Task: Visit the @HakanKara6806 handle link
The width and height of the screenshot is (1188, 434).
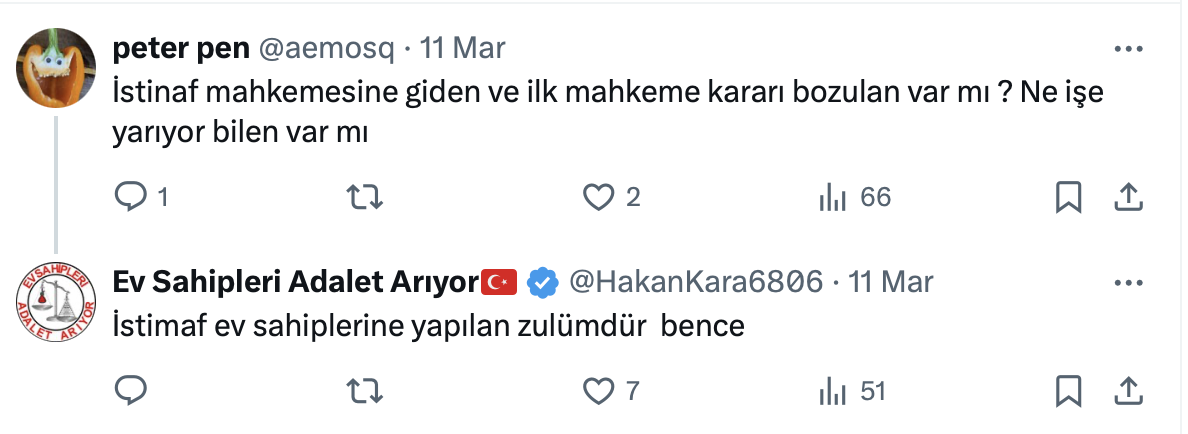Action: (697, 282)
